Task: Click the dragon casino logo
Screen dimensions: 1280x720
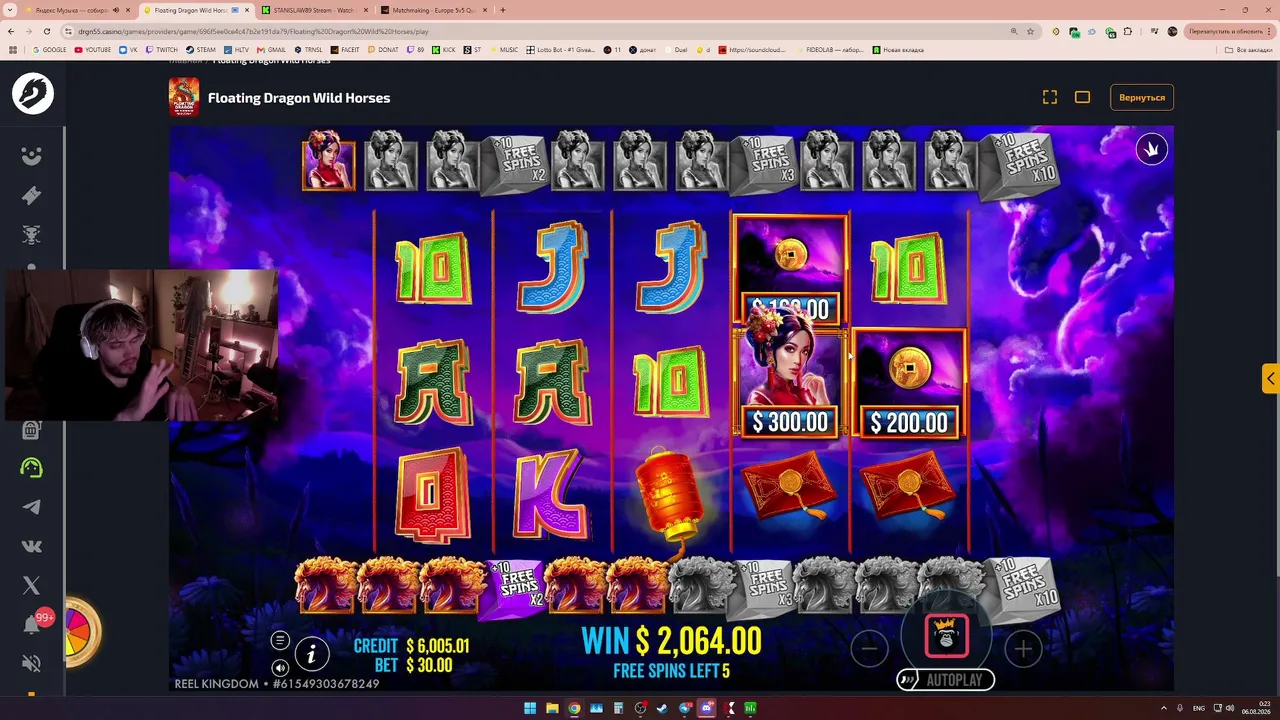Action: tap(32, 94)
